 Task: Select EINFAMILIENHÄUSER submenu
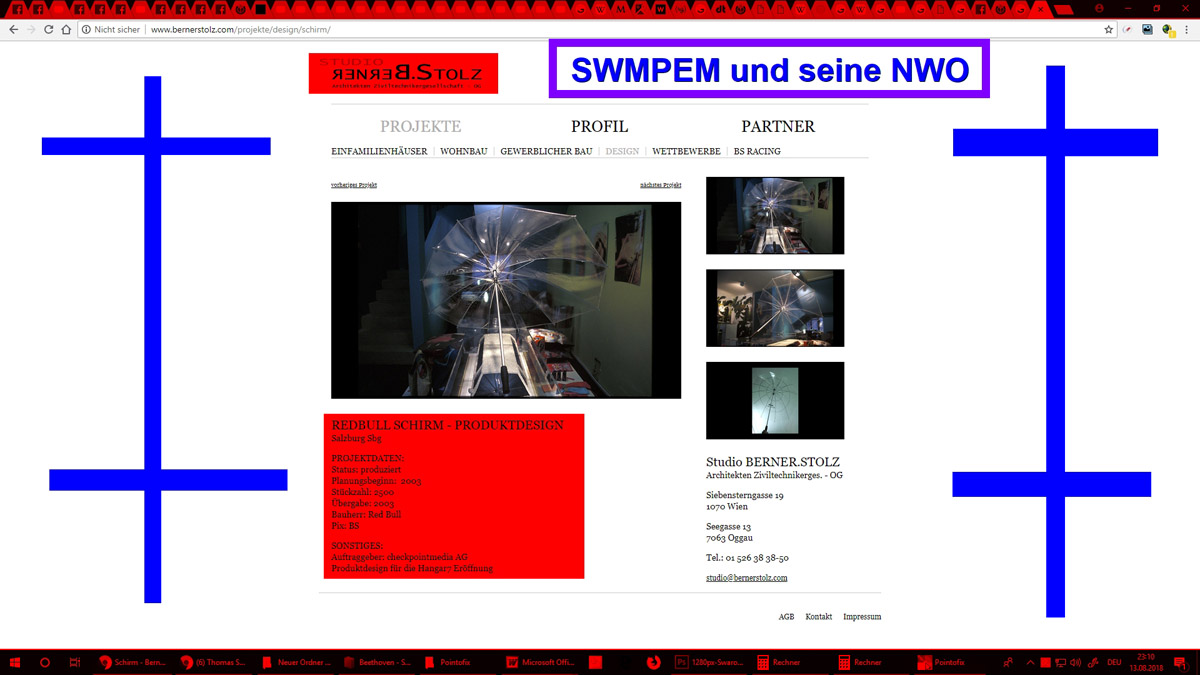pos(379,152)
